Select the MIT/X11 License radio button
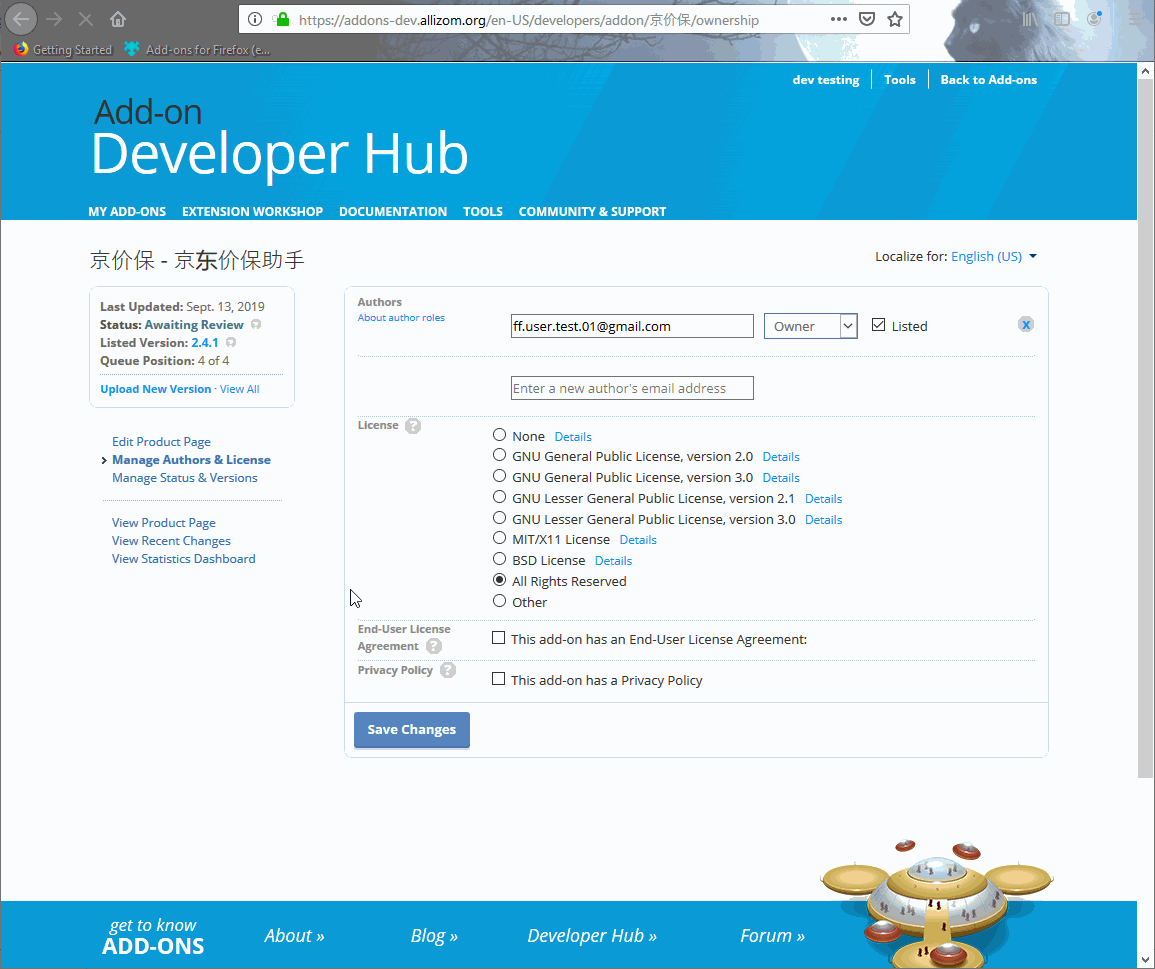This screenshot has width=1155, height=969. pos(499,538)
